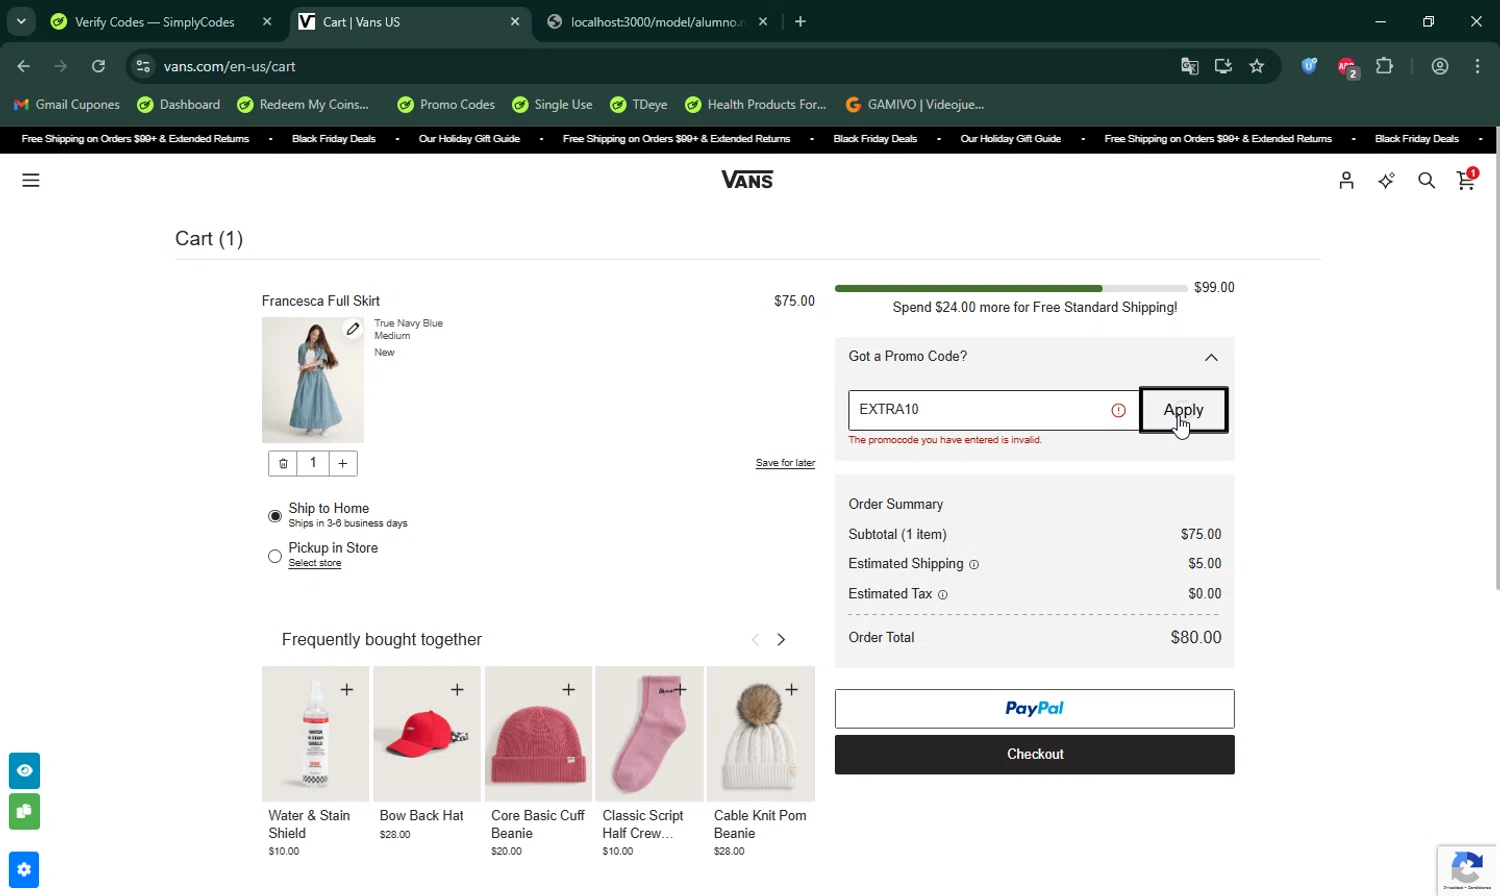
Task: Open Health Products For bookmark
Action: 756,104
